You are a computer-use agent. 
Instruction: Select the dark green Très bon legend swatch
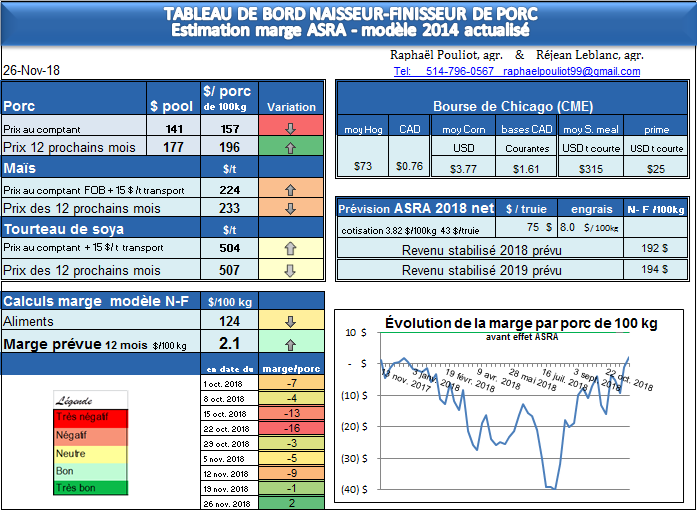(90, 487)
